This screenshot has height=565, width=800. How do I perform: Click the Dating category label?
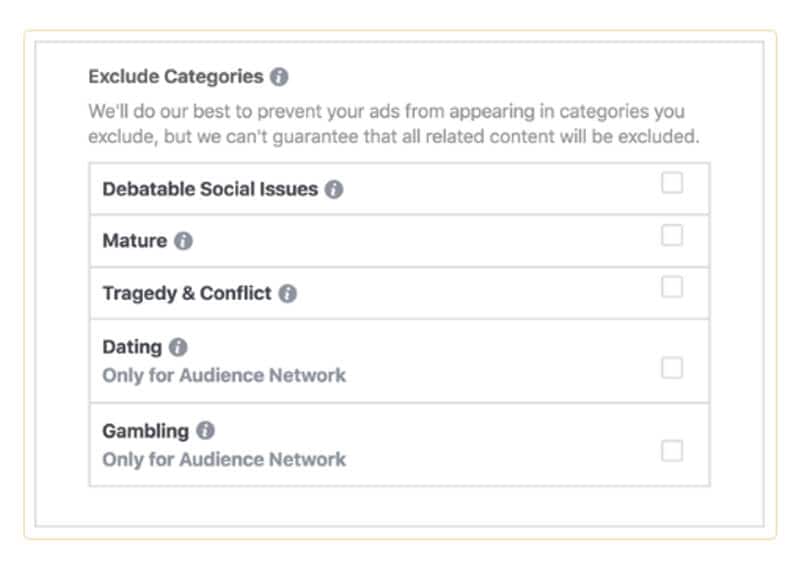pyautogui.click(x=132, y=347)
